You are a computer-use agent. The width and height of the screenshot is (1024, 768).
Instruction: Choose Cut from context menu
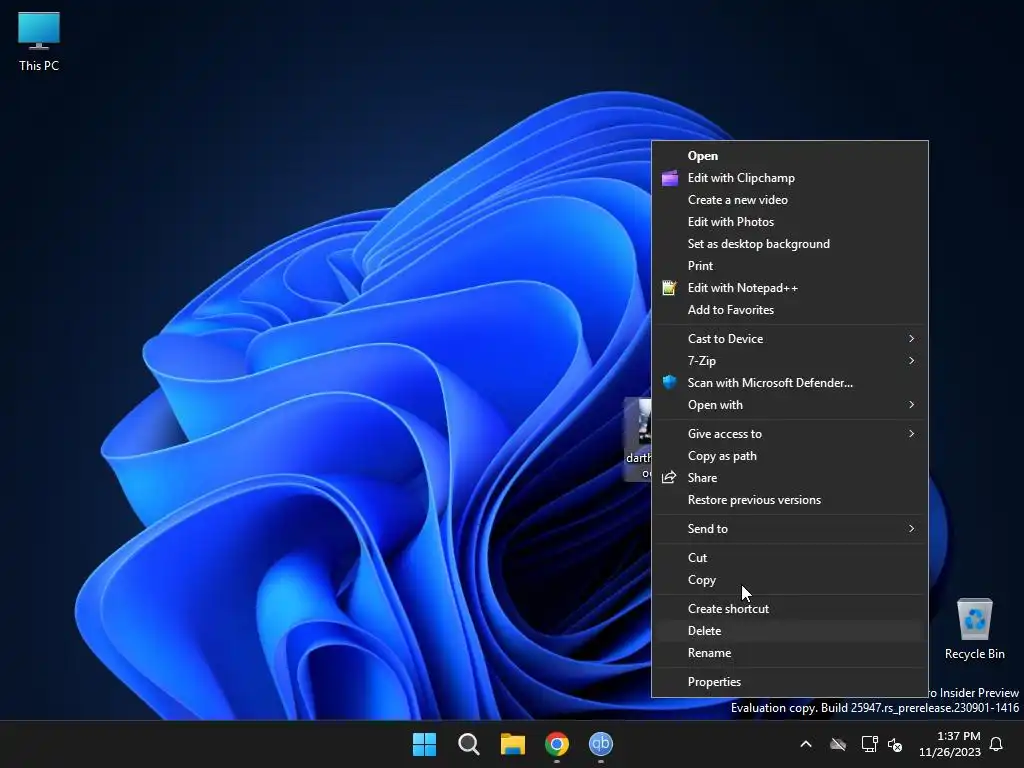click(x=790, y=558)
